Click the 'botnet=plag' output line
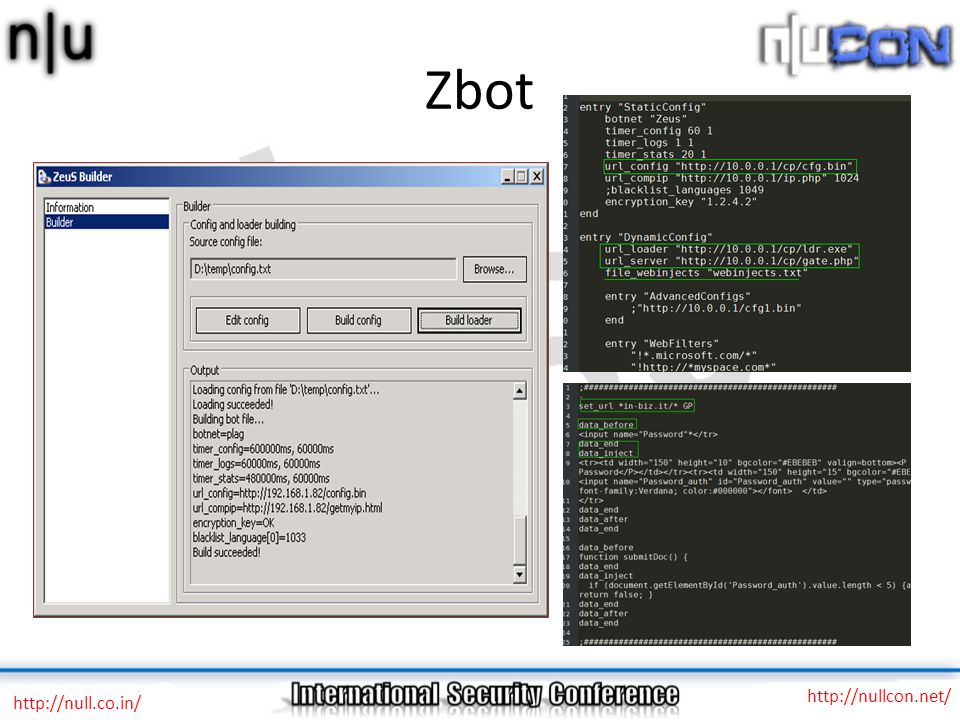The height and width of the screenshot is (720, 960). click(x=218, y=434)
